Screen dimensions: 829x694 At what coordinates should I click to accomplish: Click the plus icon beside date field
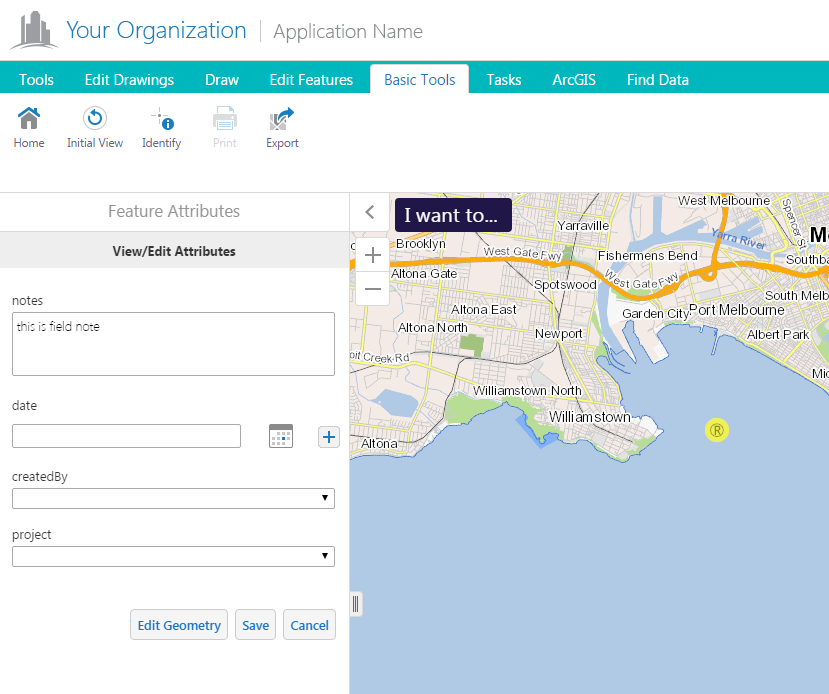329,437
